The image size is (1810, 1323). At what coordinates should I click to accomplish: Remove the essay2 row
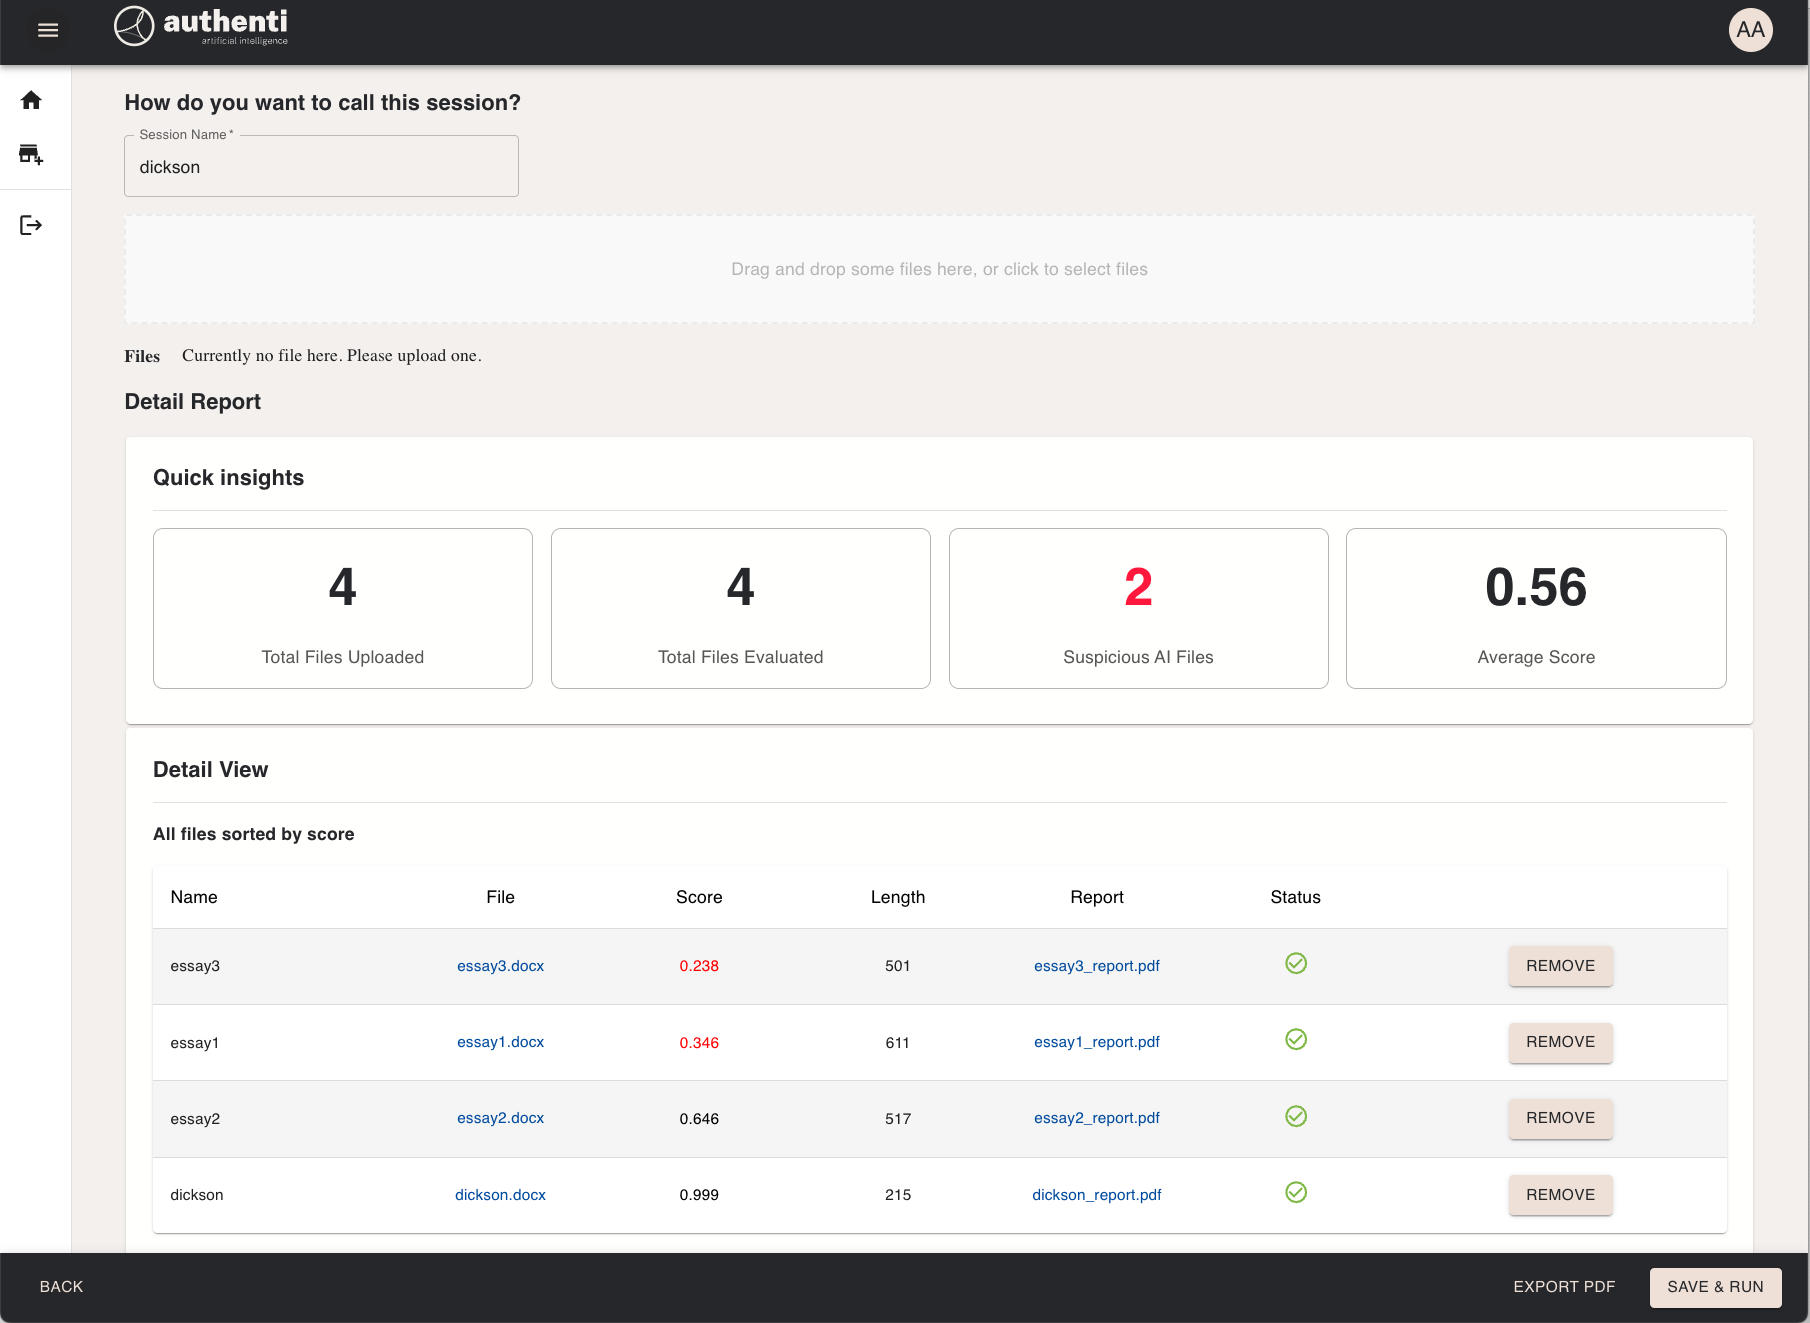pos(1560,1118)
